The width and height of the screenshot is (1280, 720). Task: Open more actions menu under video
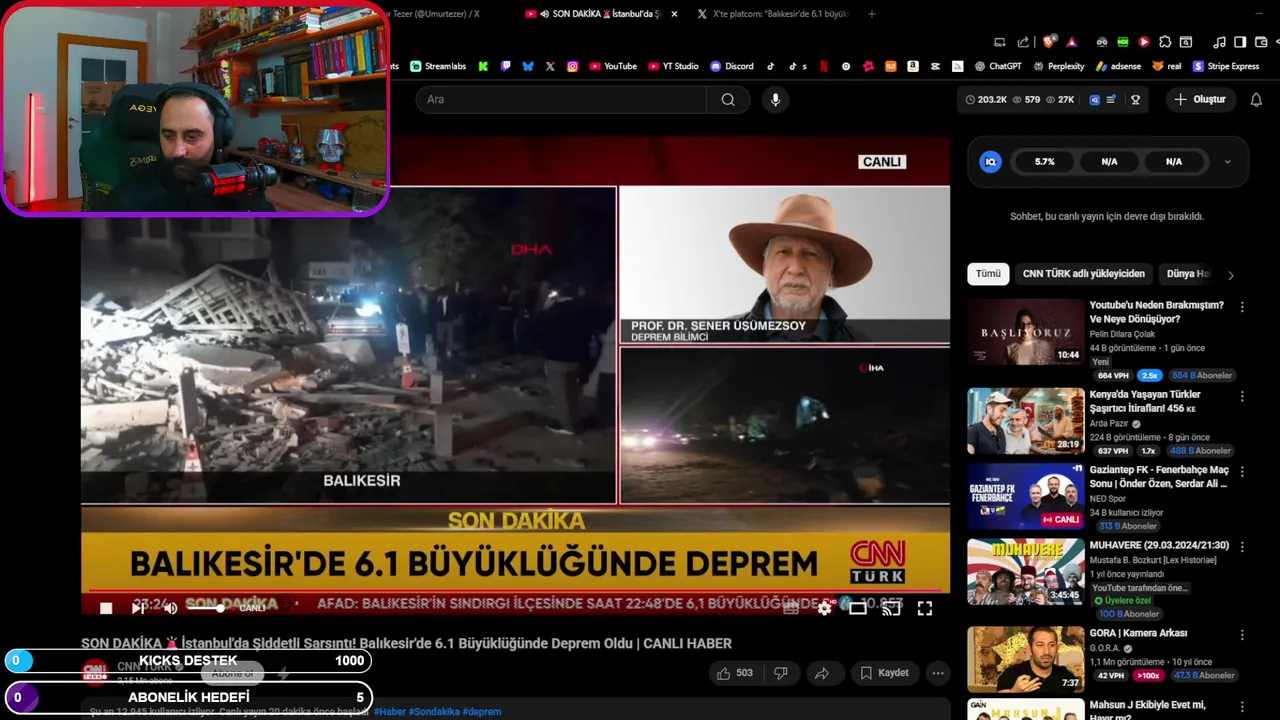click(938, 673)
